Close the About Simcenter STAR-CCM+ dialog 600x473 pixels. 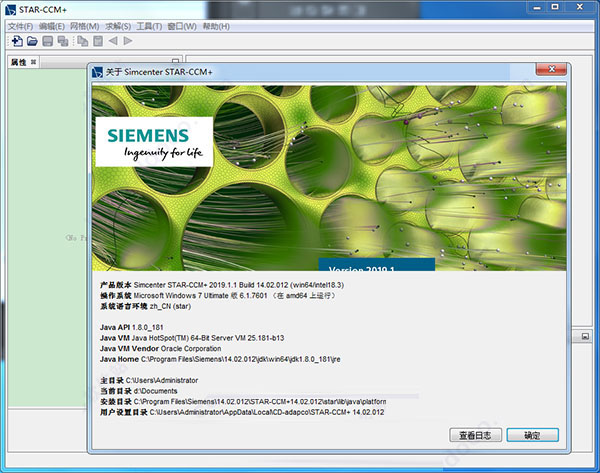click(x=551, y=69)
